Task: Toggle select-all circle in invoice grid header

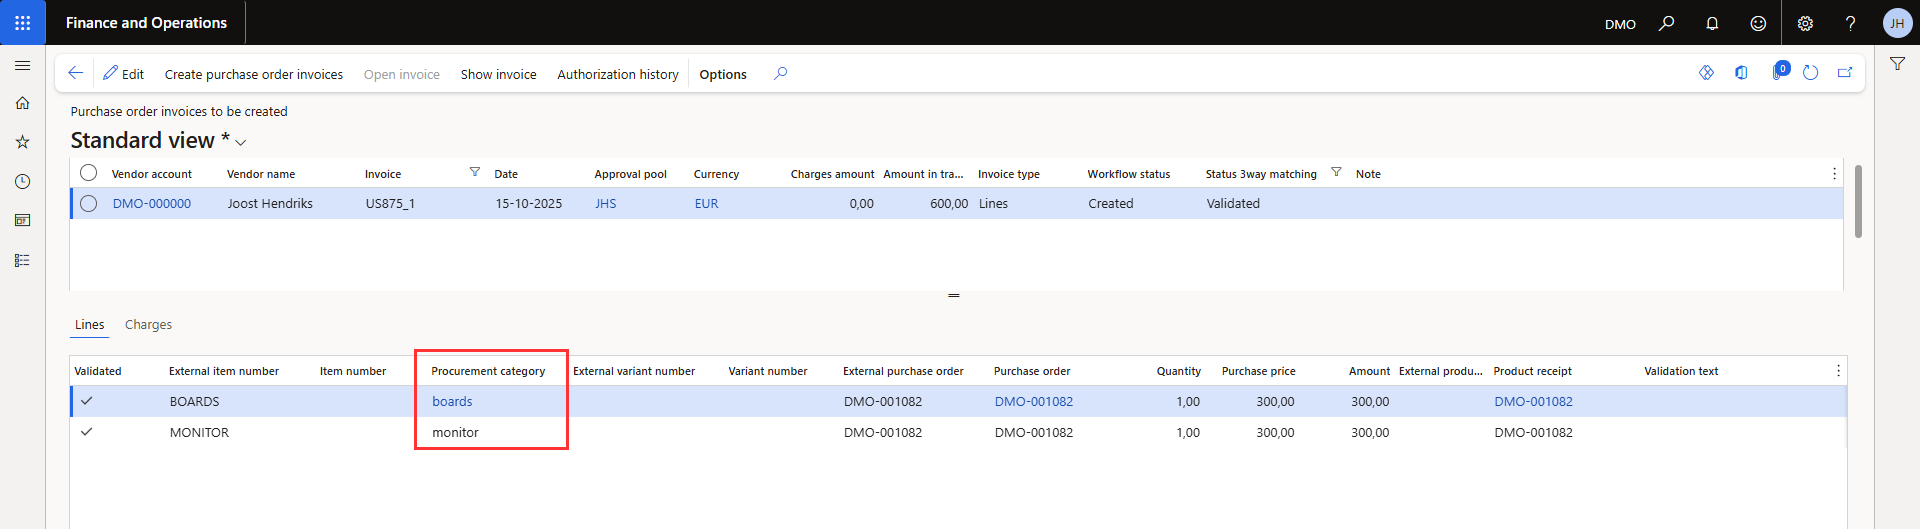Action: point(89,173)
